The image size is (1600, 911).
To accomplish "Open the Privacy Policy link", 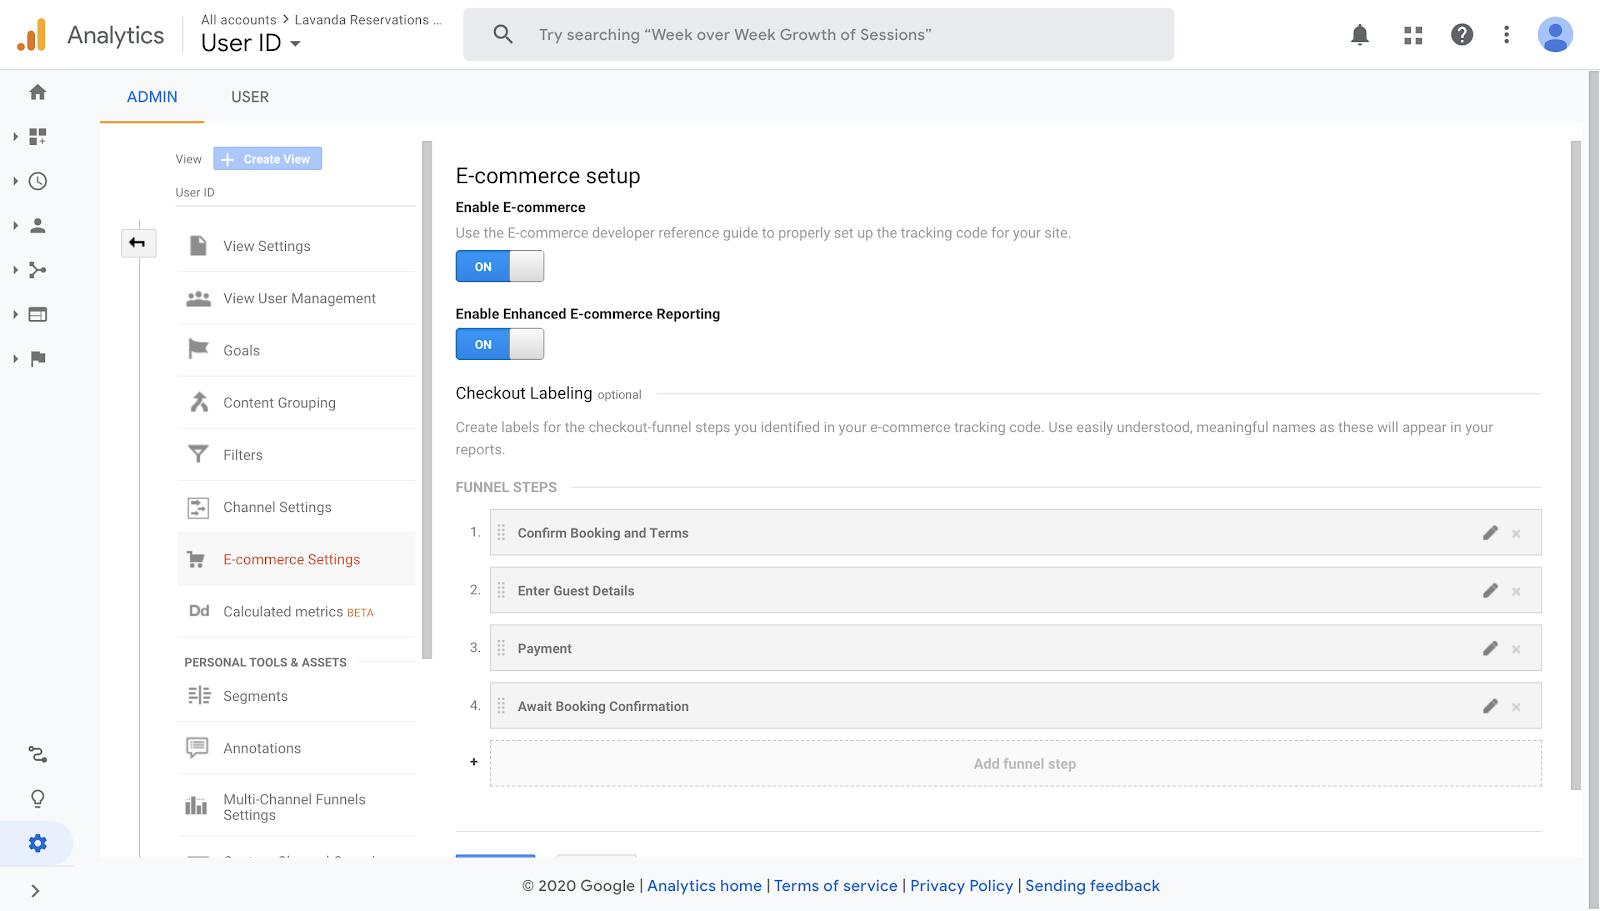I will [961, 886].
